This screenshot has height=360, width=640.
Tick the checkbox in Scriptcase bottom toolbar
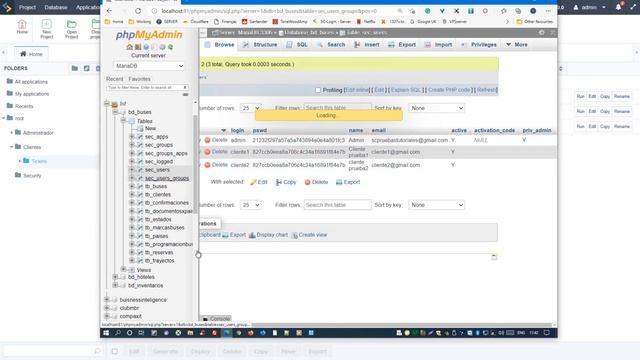coord(115,351)
